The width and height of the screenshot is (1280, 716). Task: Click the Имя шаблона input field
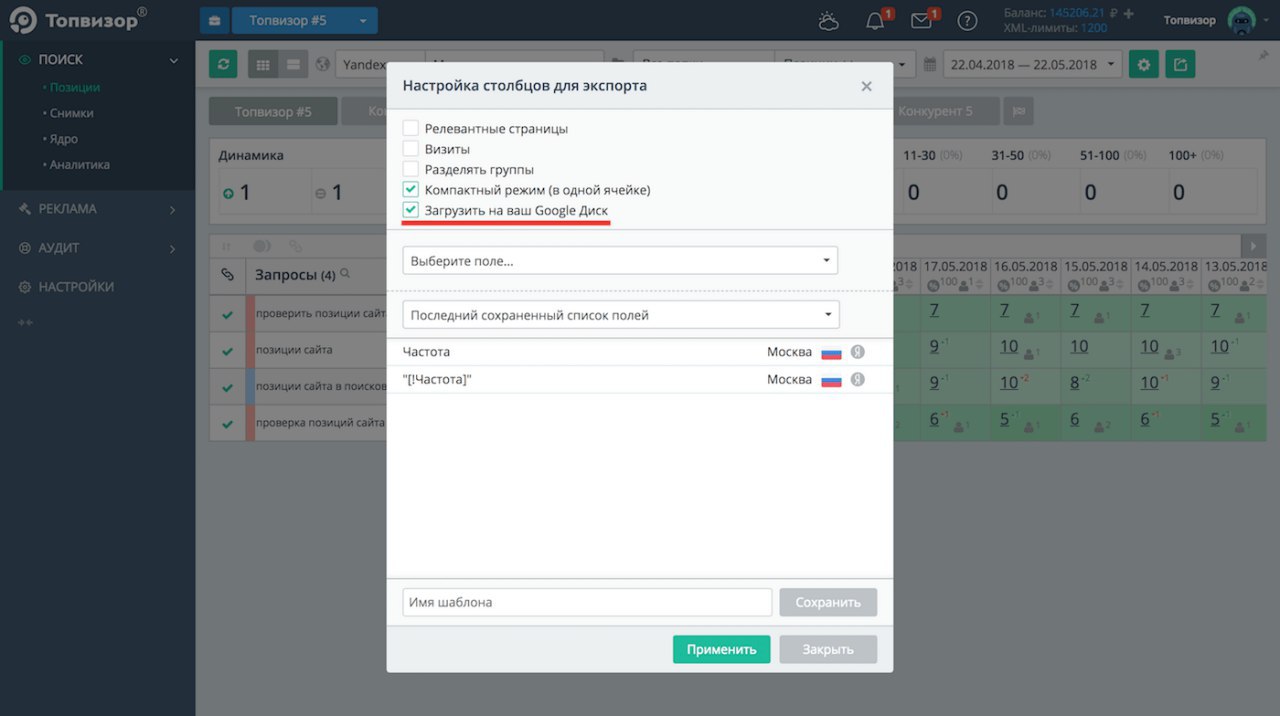(586, 601)
